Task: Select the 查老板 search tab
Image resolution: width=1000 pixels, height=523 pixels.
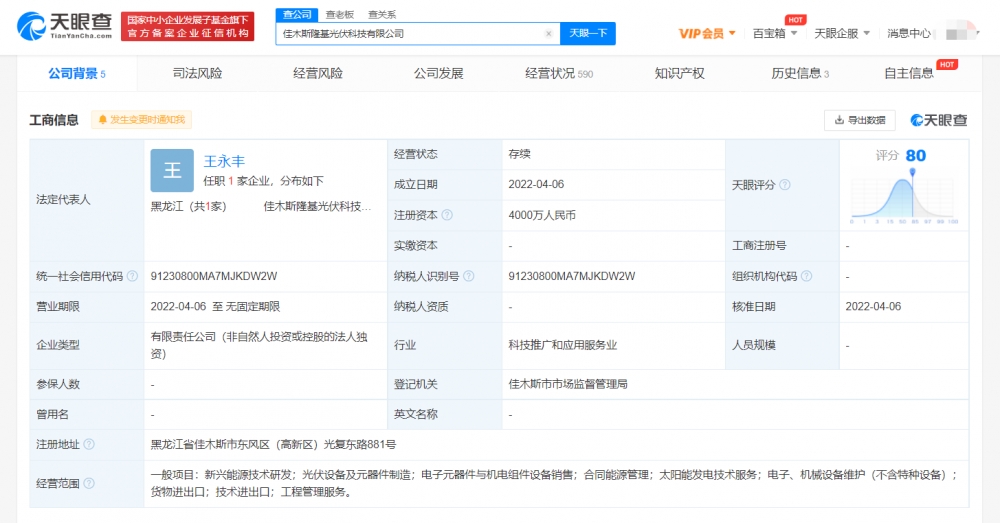Action: point(339,14)
